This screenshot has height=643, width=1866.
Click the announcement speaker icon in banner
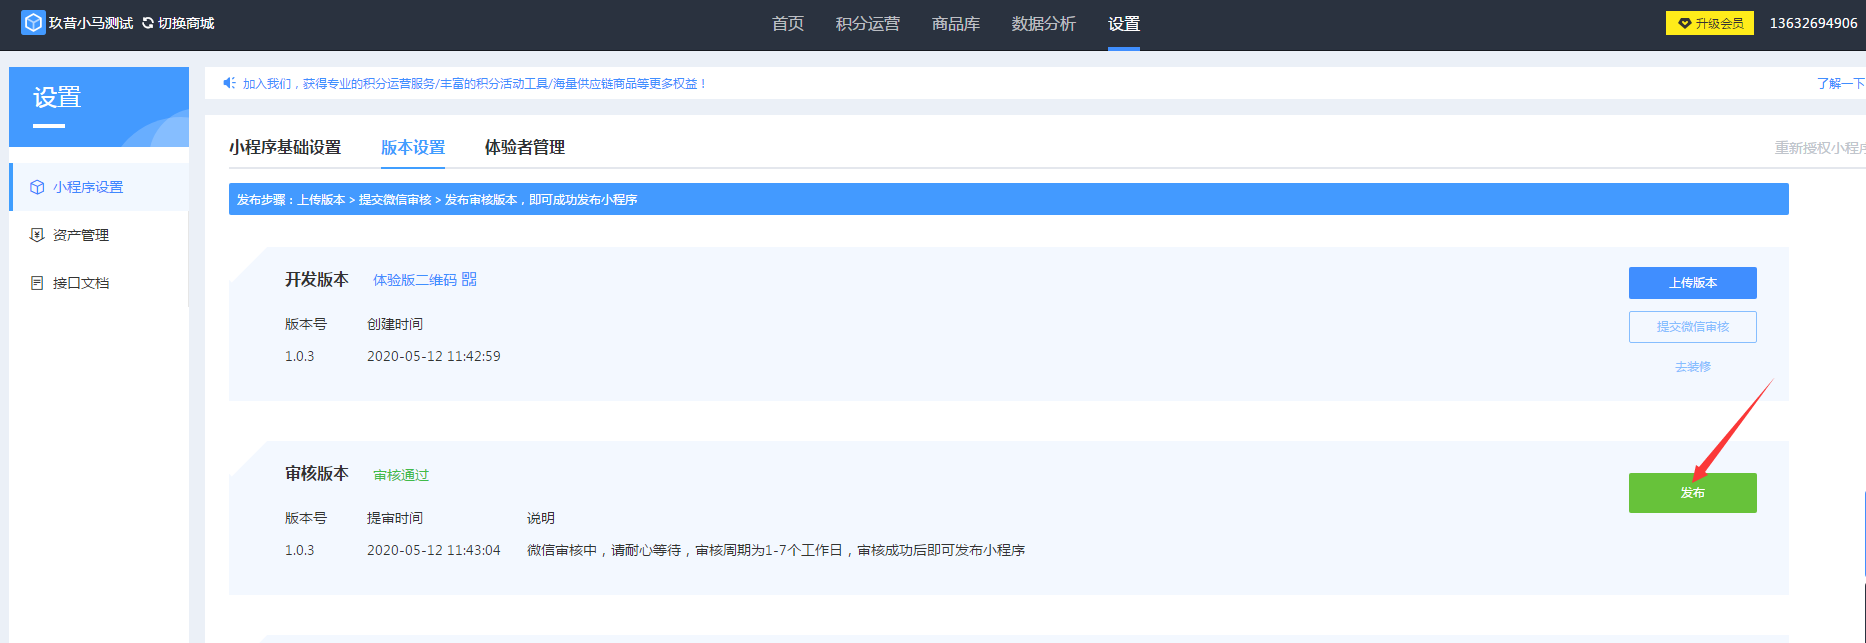229,83
